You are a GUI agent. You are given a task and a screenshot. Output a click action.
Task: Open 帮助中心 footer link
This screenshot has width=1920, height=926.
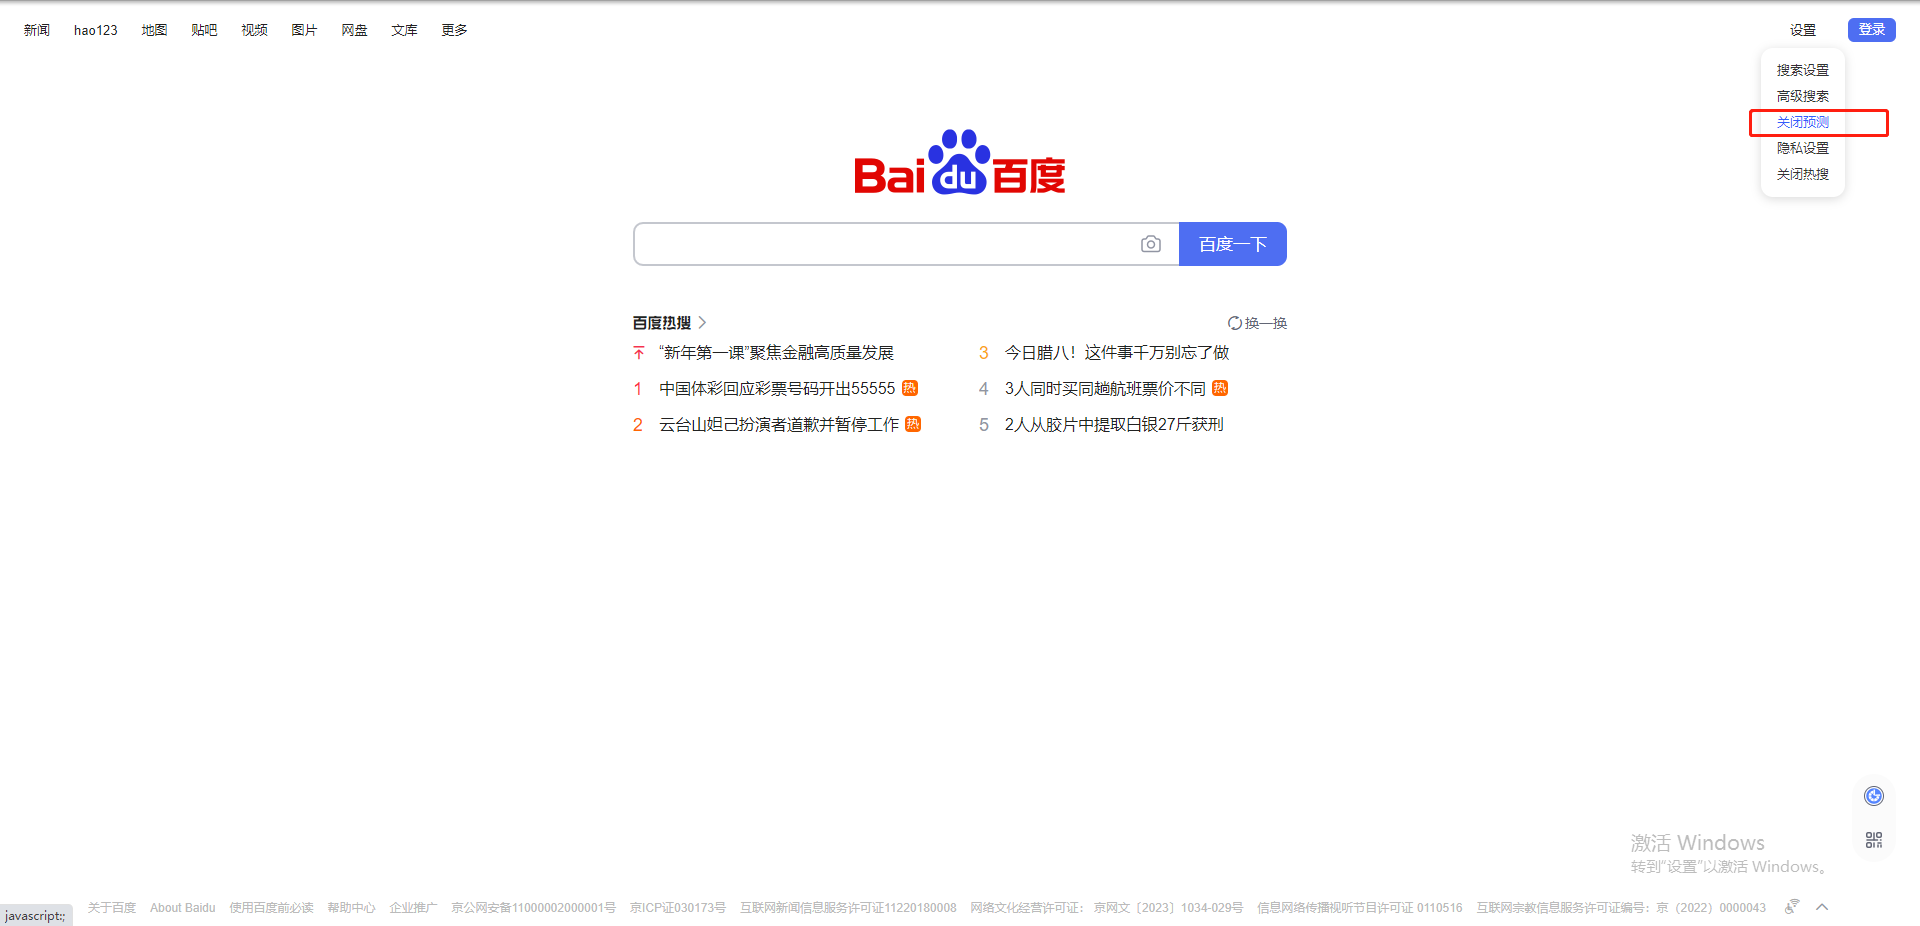pos(352,908)
